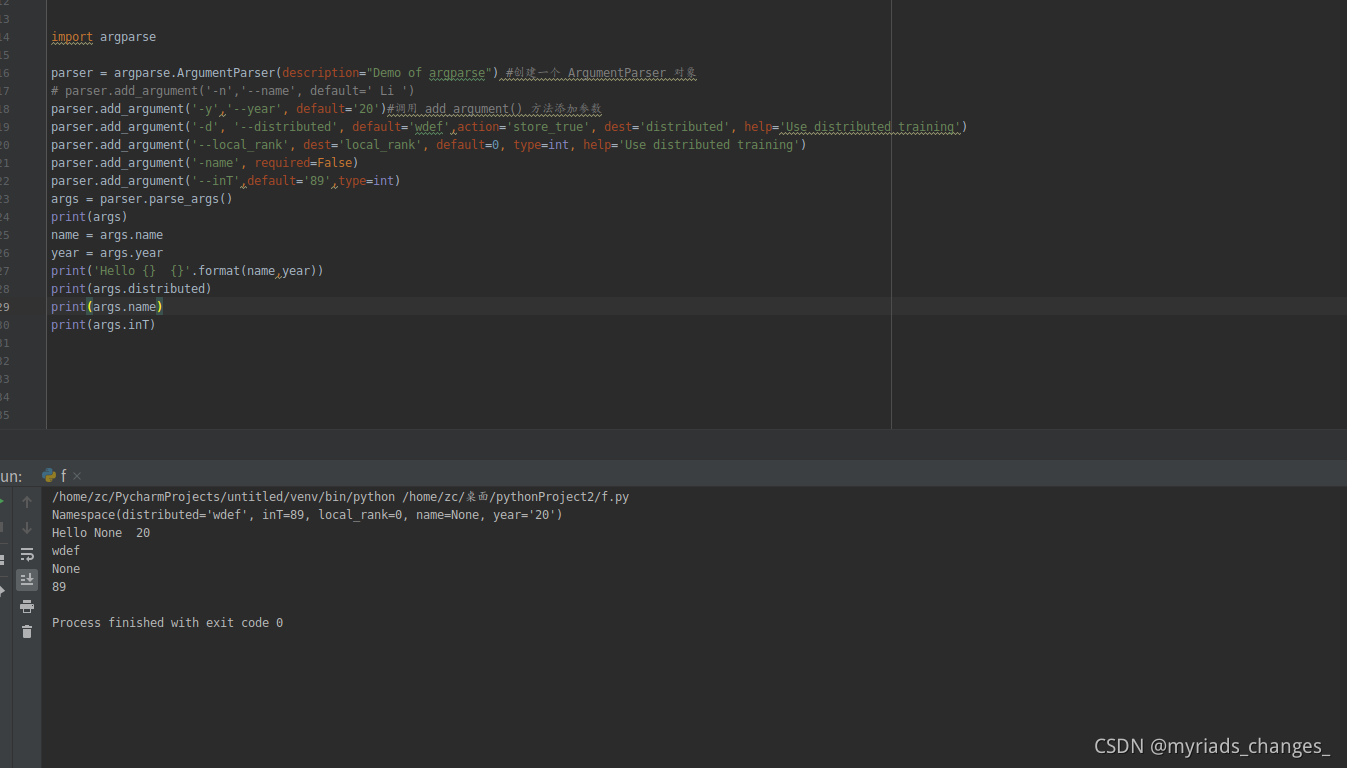
Task: Select the 'f' run tab
Action: (62, 476)
